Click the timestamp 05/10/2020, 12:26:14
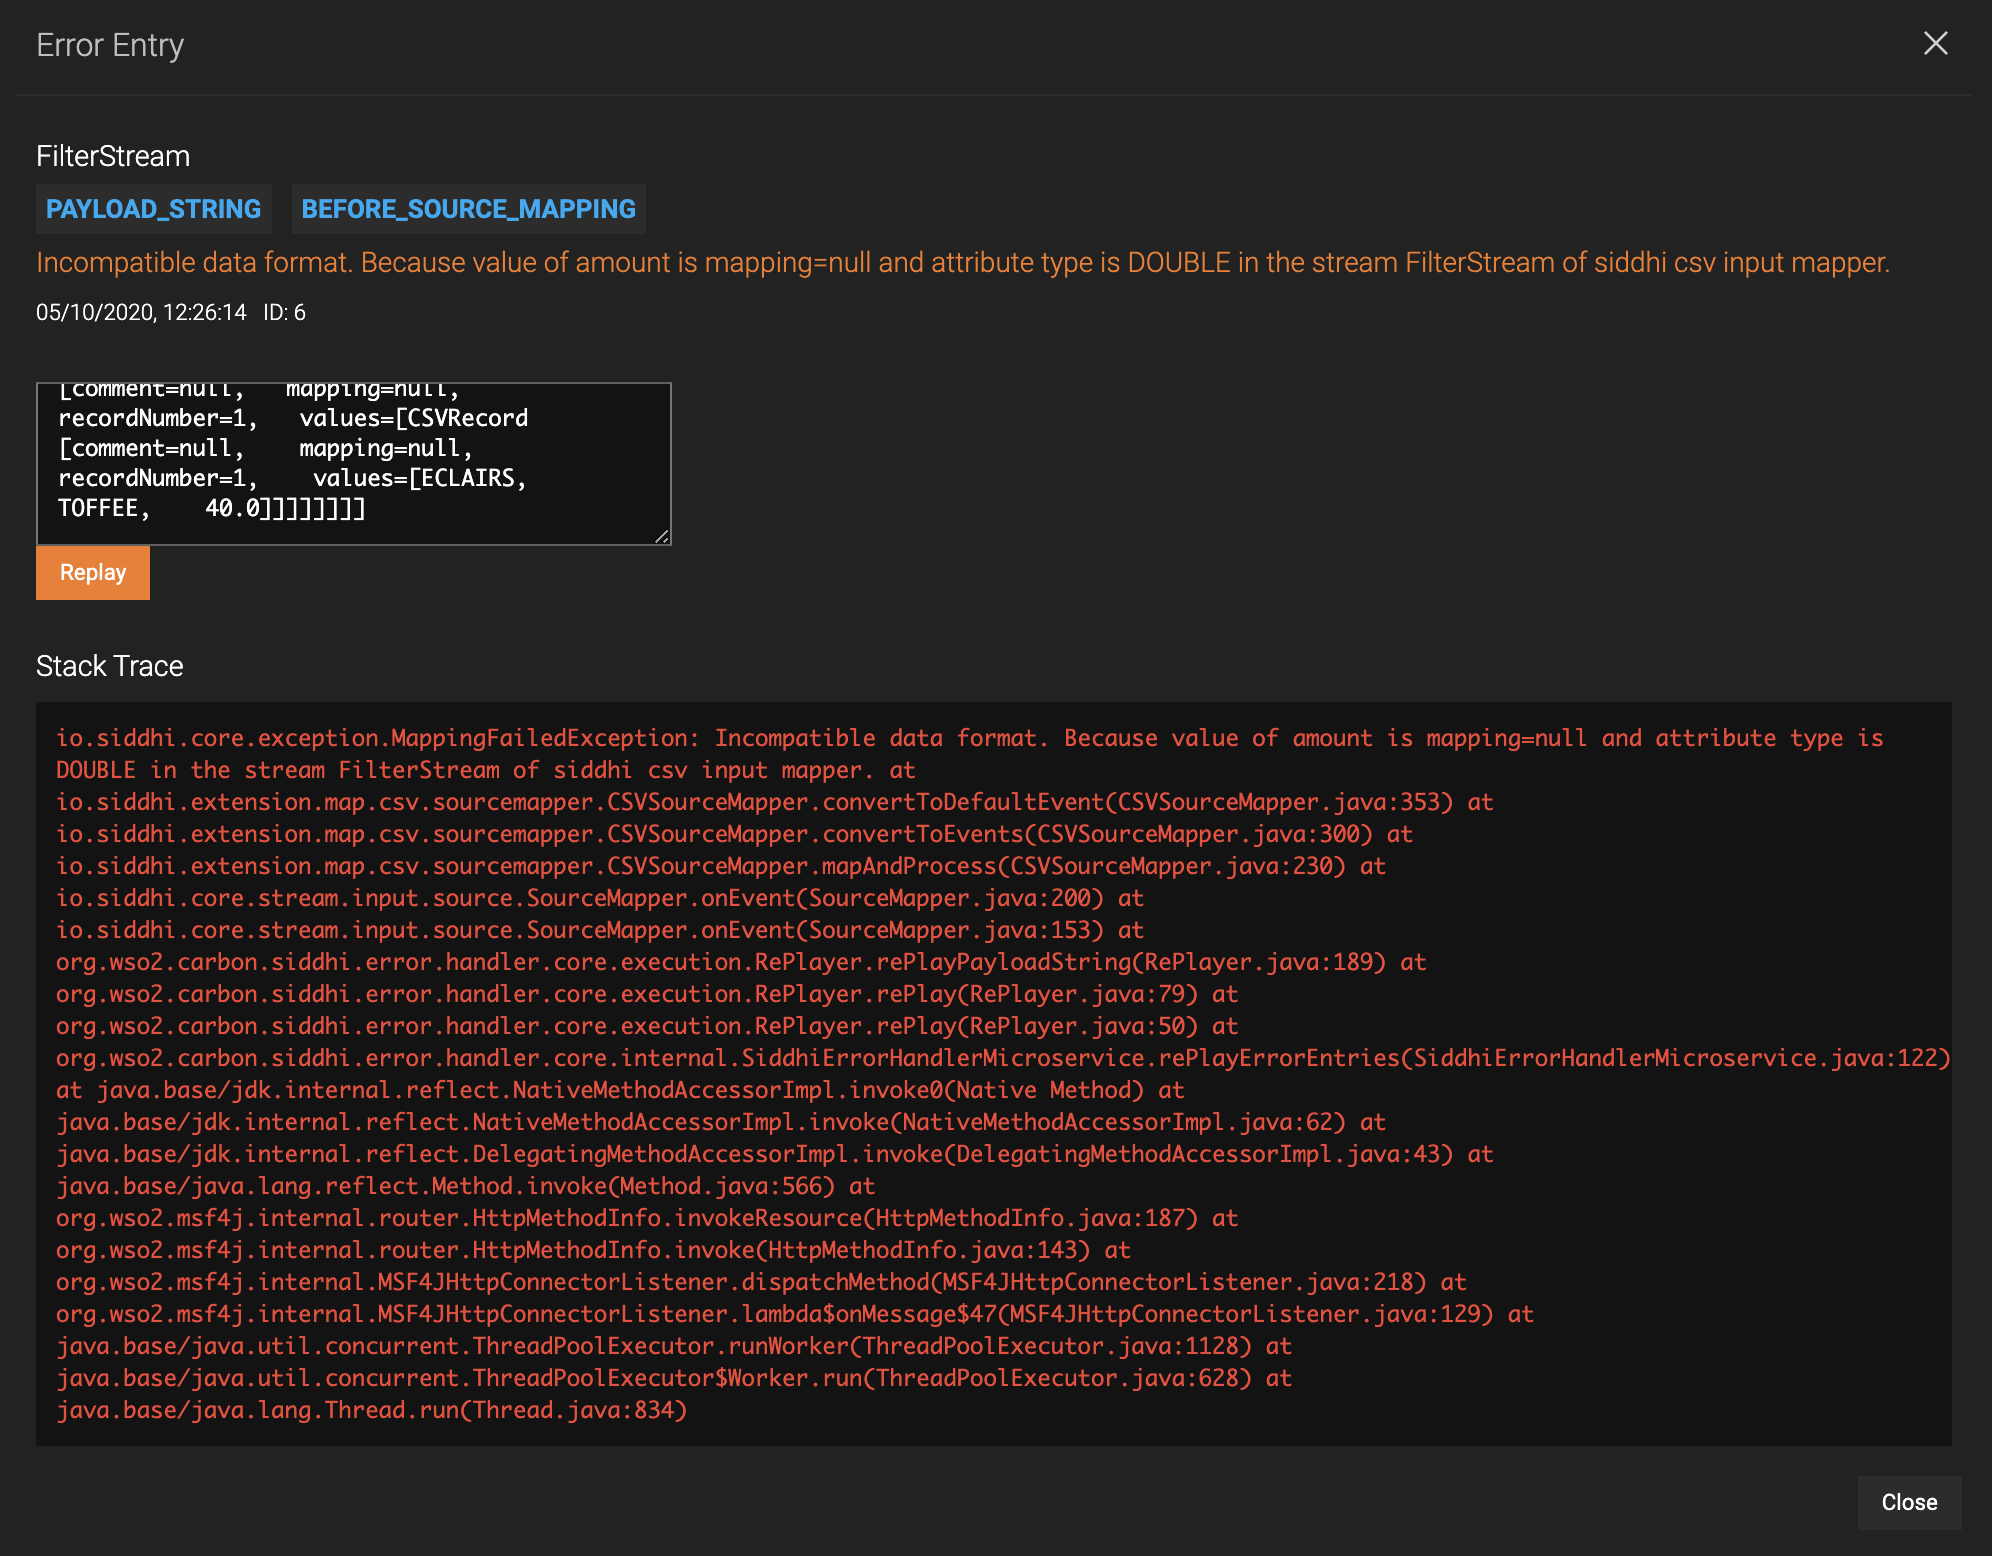1992x1556 pixels. (x=141, y=312)
